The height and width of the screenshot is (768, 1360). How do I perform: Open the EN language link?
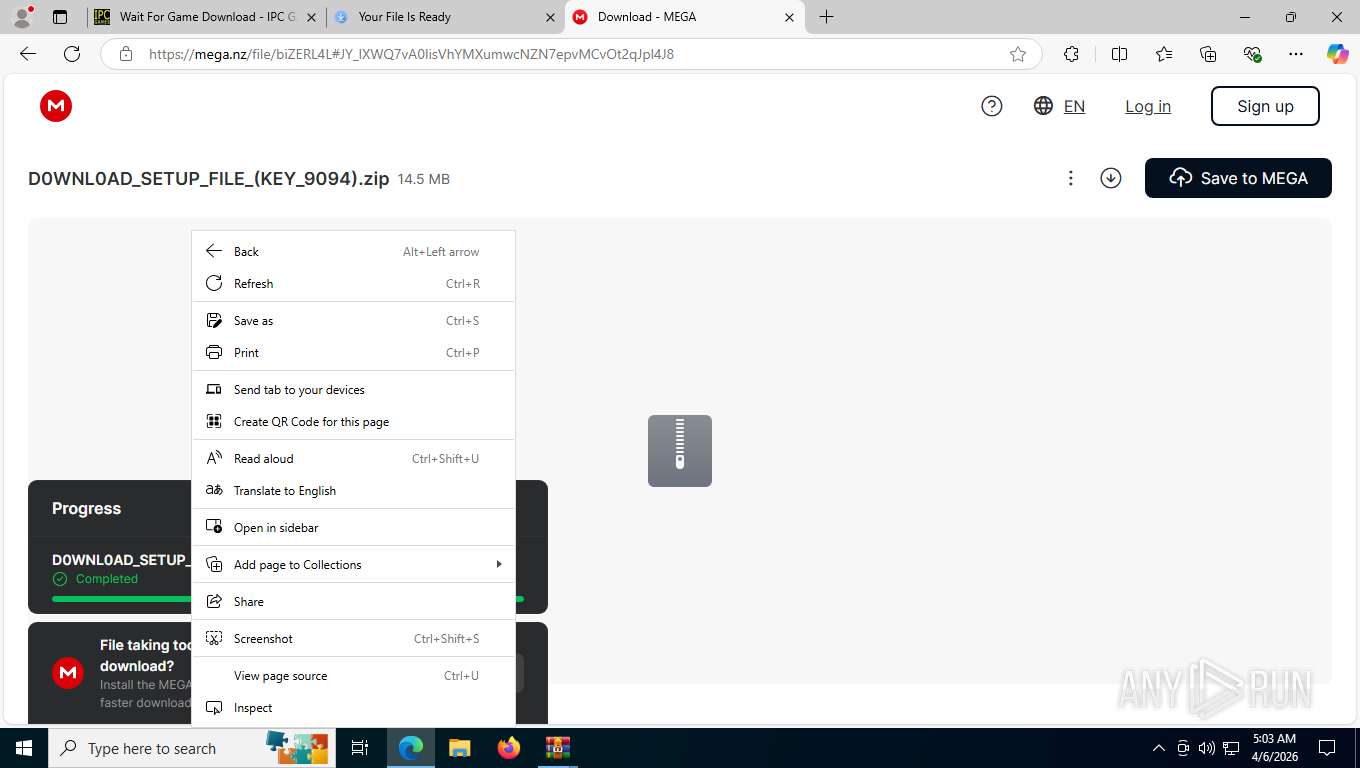click(1074, 106)
